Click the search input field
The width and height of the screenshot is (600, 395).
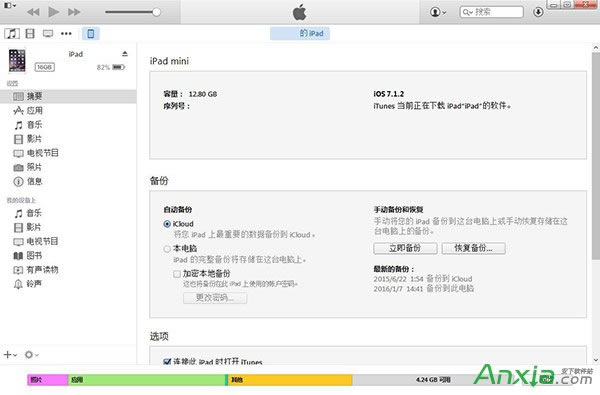click(491, 12)
